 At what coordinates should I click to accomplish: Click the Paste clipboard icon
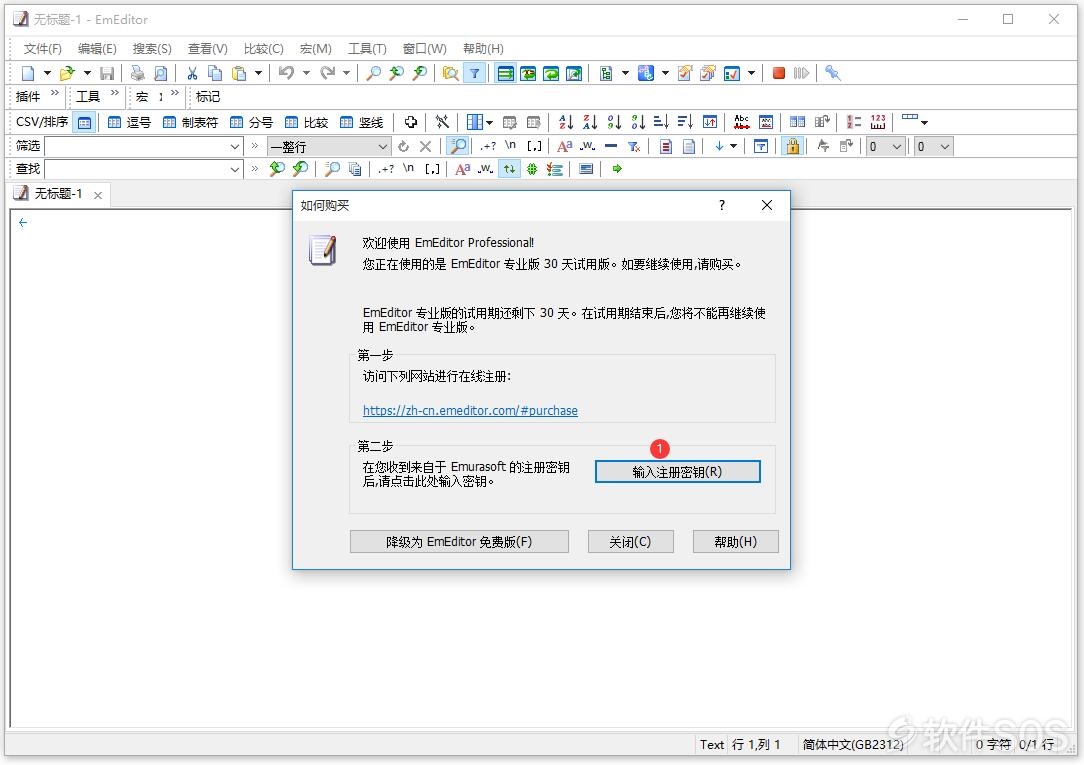(239, 73)
